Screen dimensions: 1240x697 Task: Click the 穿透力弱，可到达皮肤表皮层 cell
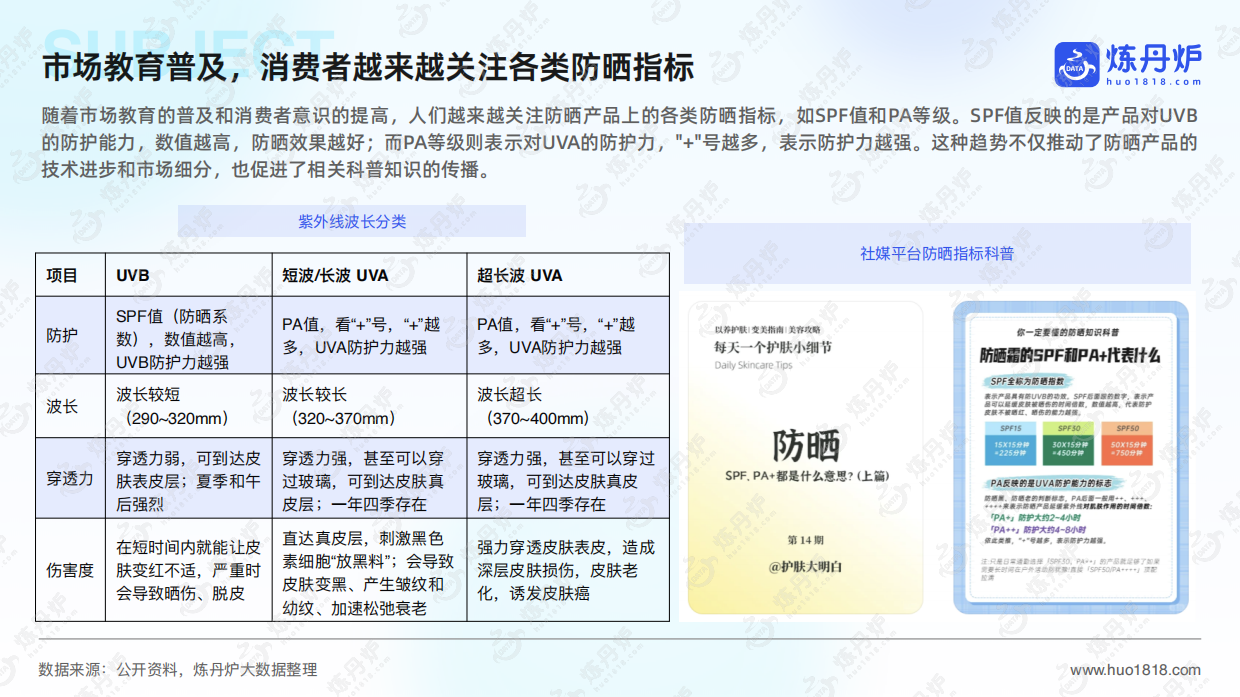pyautogui.click(x=188, y=478)
